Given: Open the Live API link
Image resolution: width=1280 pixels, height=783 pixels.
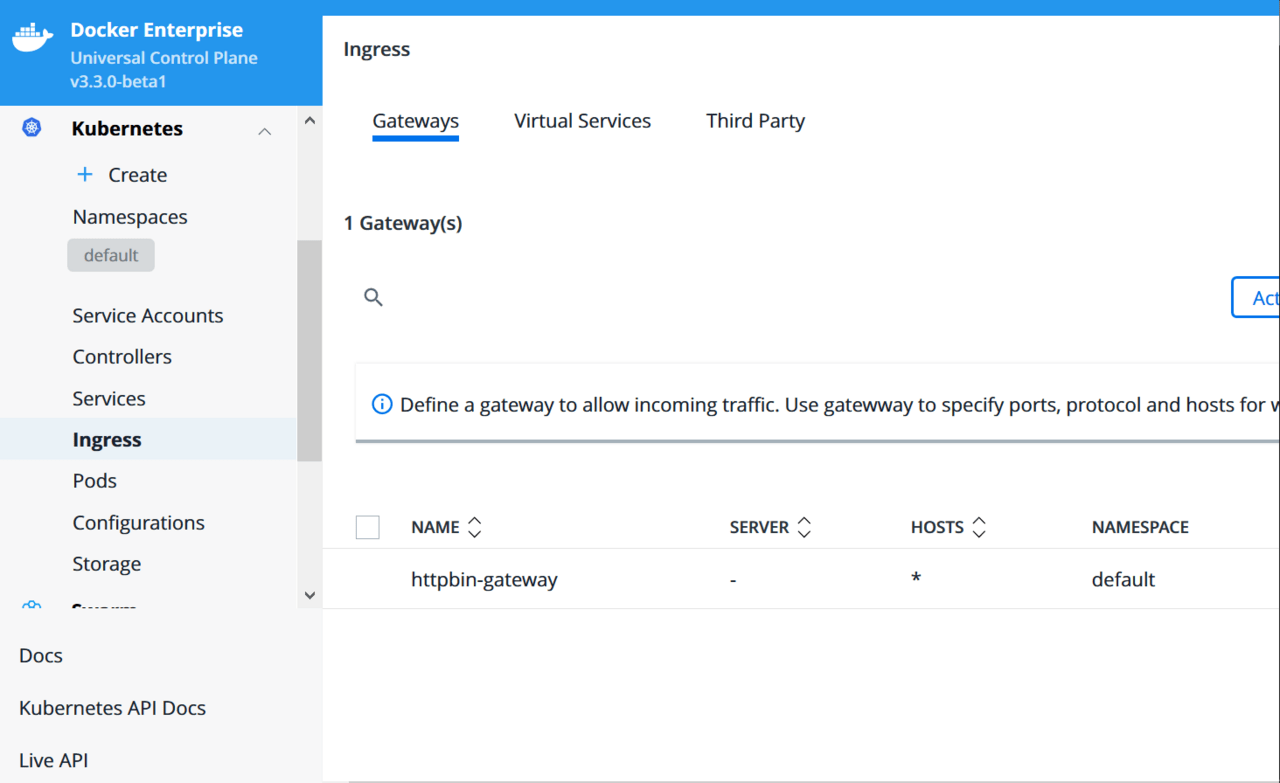Looking at the screenshot, I should pos(54,760).
